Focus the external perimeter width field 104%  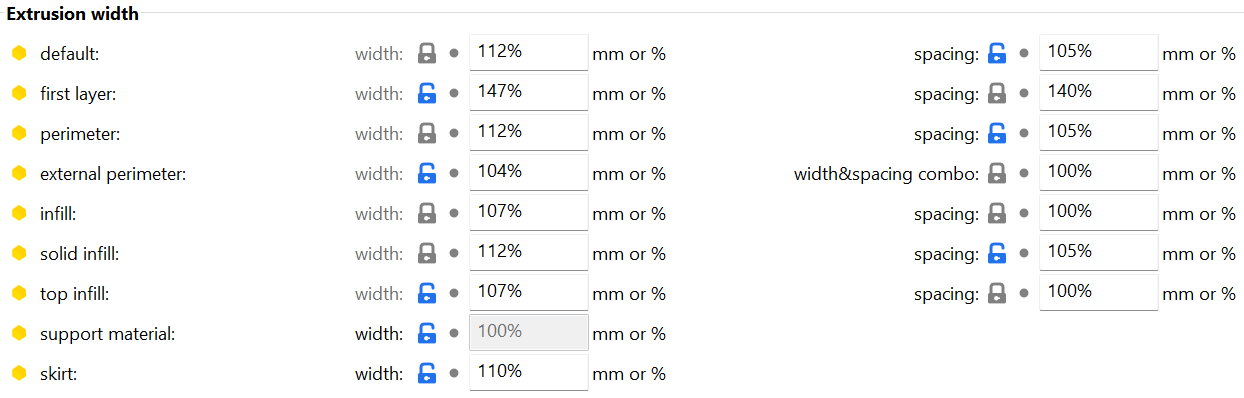pos(529,172)
